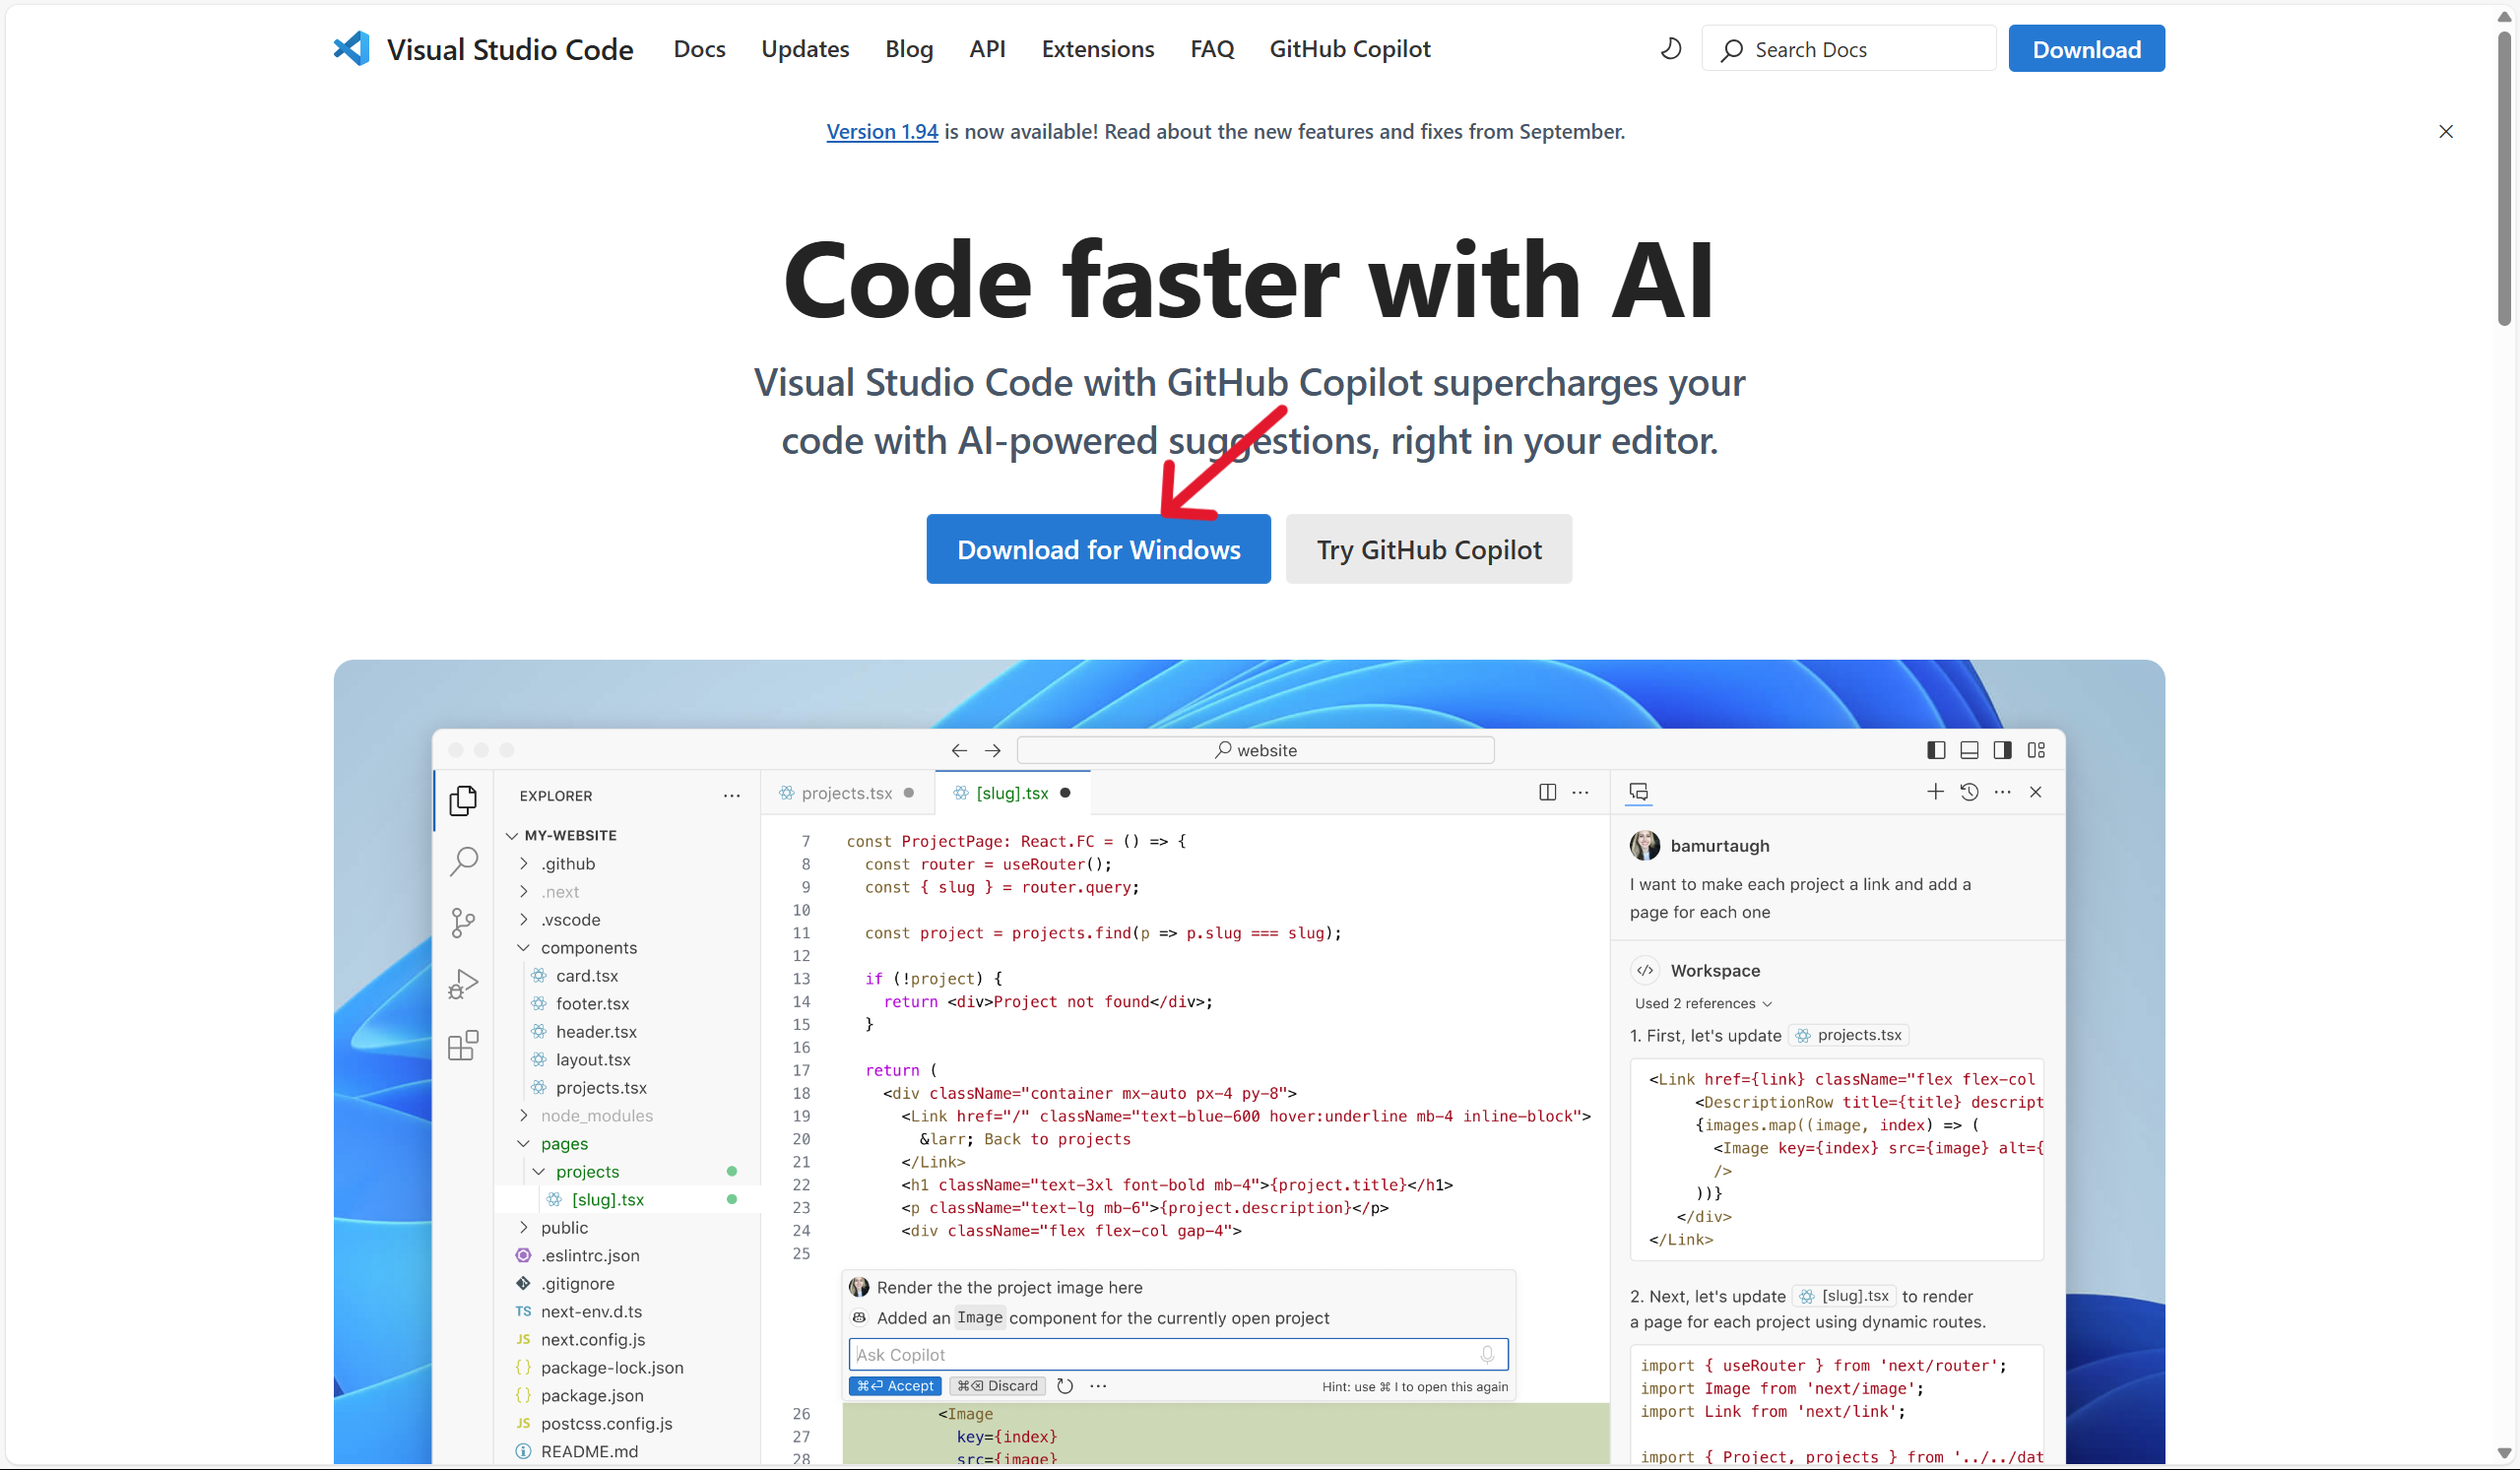Image resolution: width=2520 pixels, height=1470 pixels.
Task: Click the Accept button in inline chat
Action: click(x=894, y=1386)
